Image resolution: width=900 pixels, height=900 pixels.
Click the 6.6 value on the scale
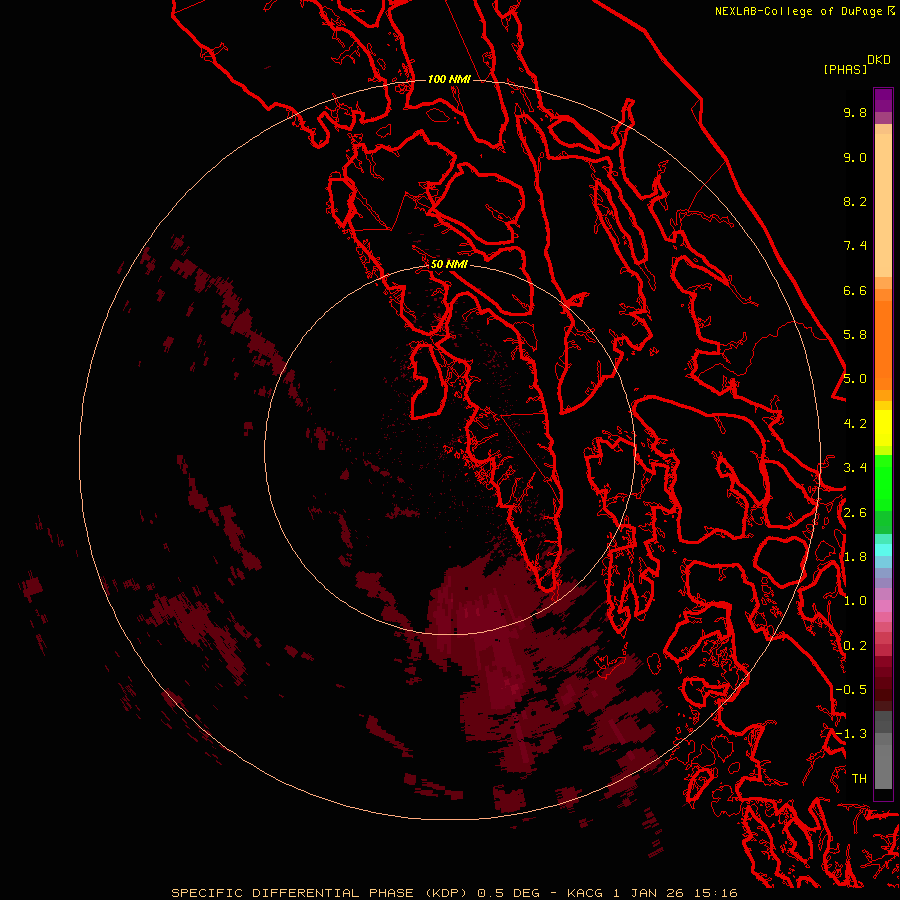855,290
